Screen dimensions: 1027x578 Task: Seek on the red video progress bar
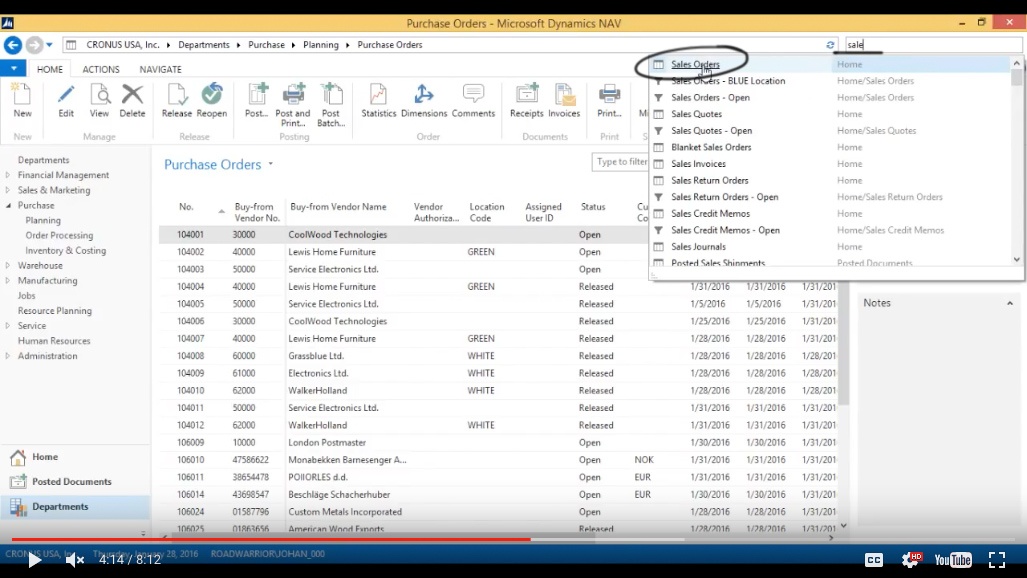point(271,539)
